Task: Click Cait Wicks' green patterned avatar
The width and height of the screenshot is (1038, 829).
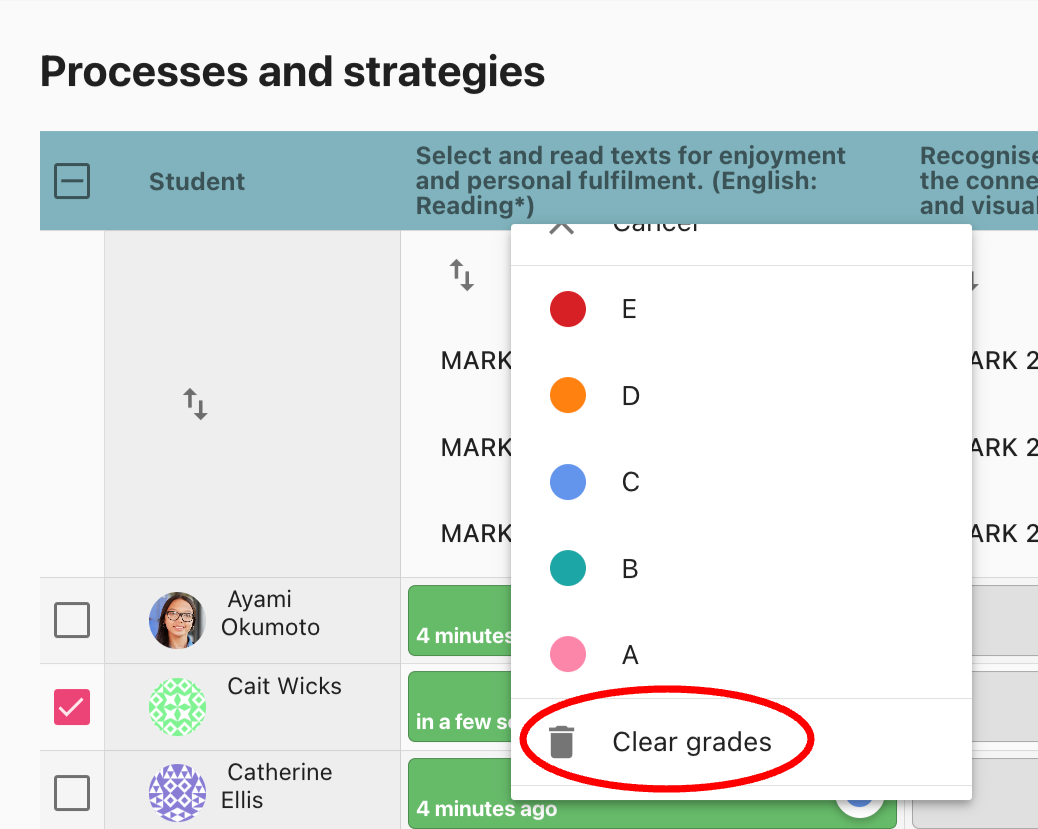Action: tap(177, 707)
